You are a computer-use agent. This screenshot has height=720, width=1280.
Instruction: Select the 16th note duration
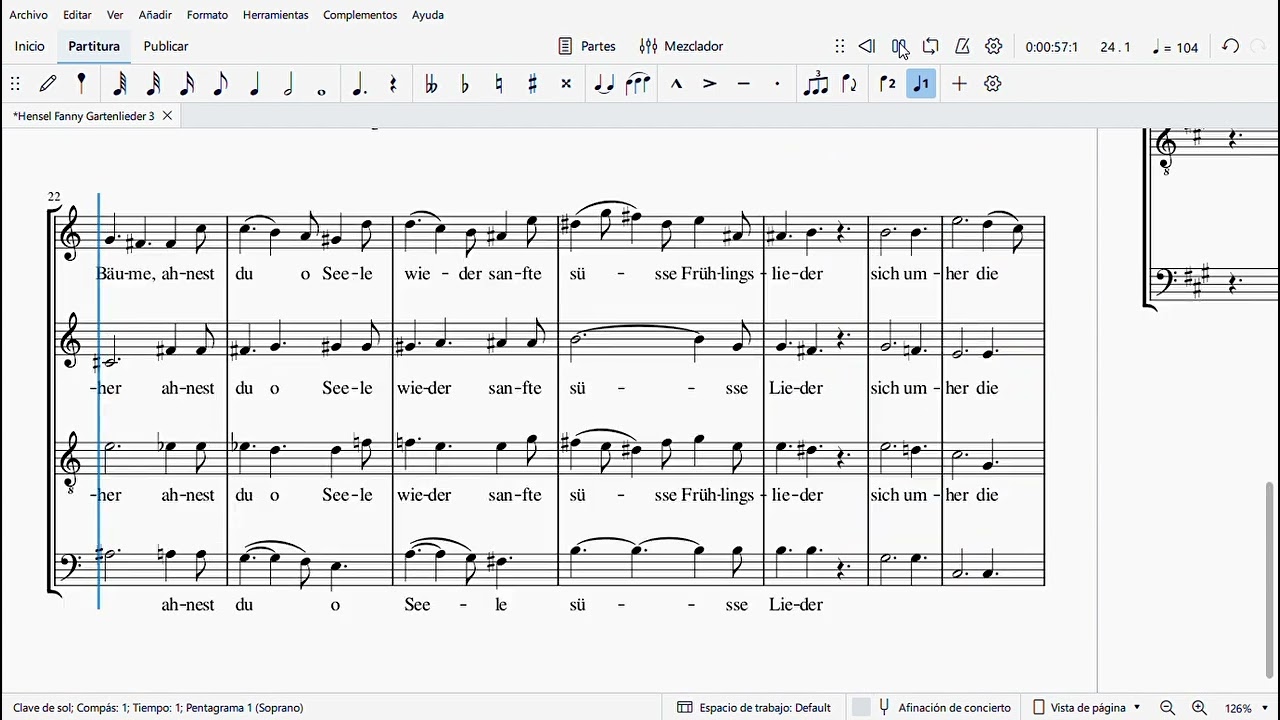pyautogui.click(x=187, y=84)
